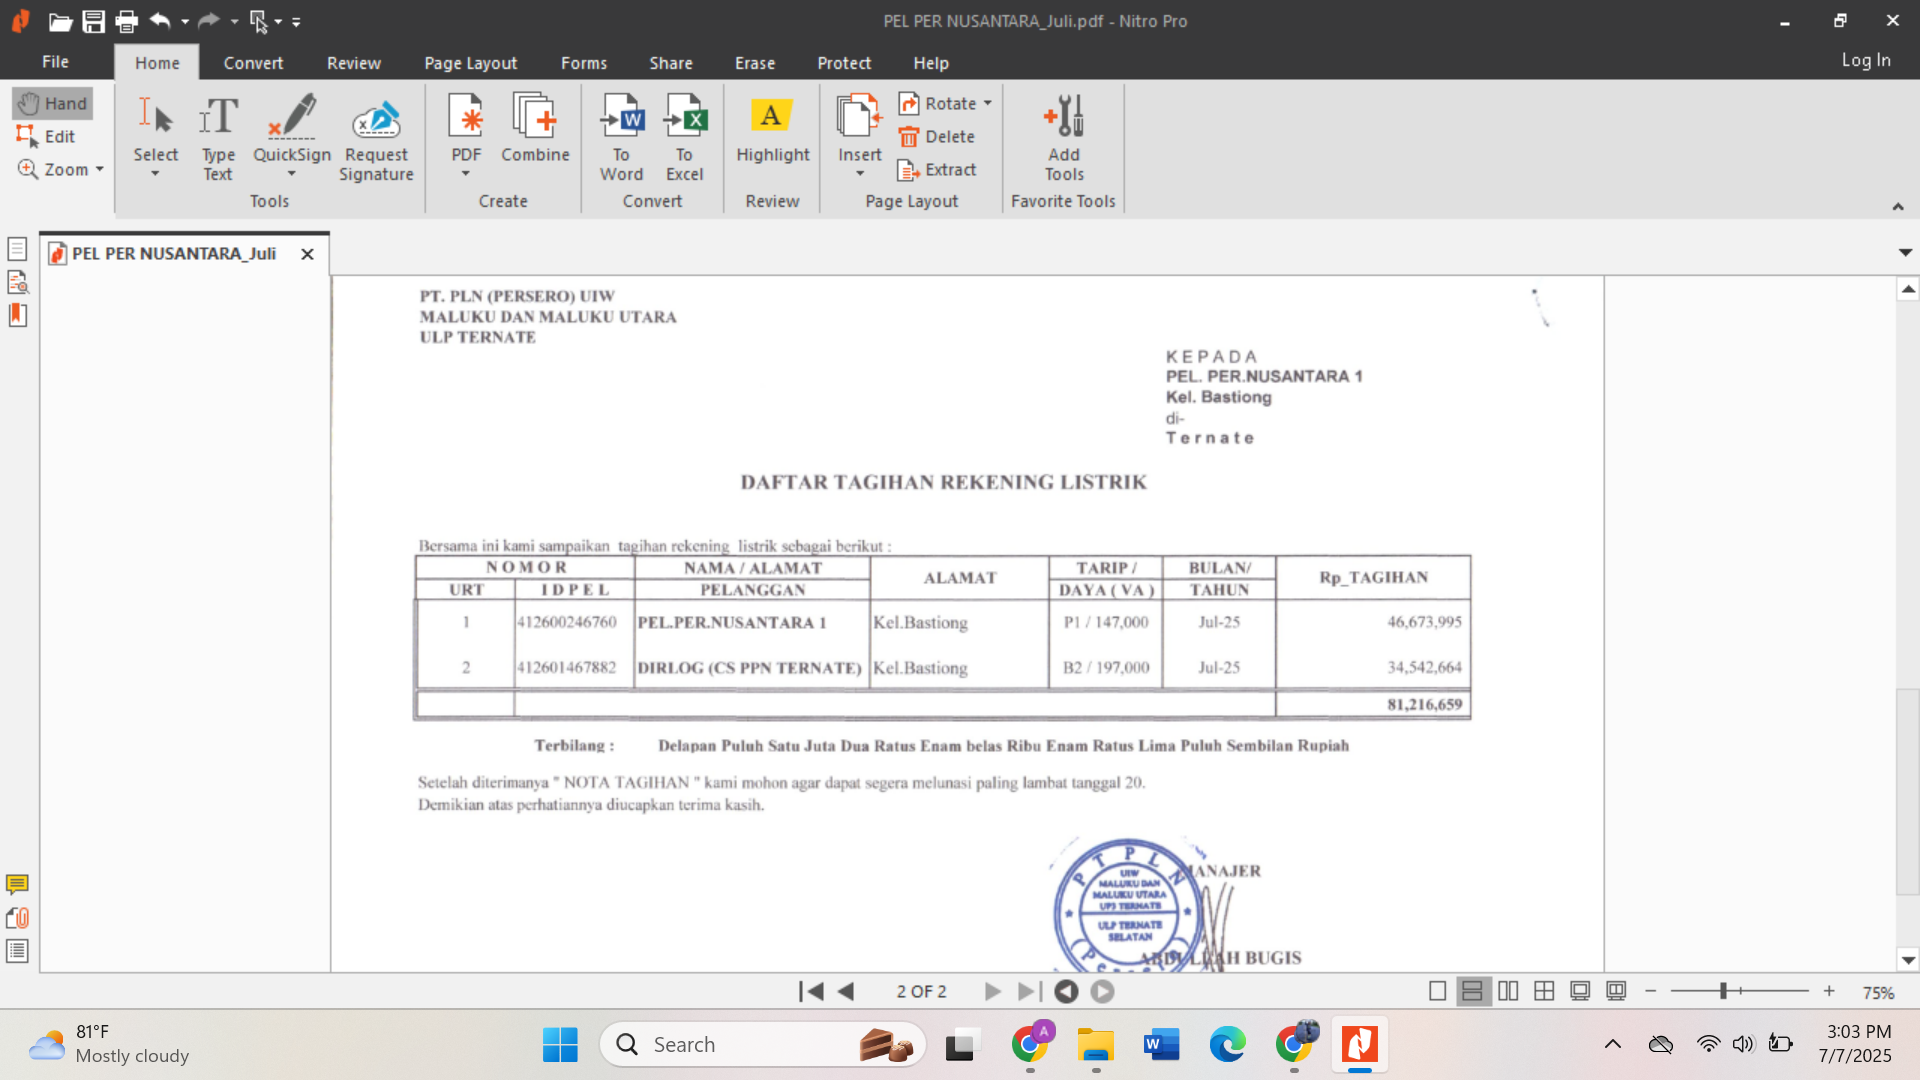Switch to the Page Layout tab
The image size is (1920, 1080).
471,63
